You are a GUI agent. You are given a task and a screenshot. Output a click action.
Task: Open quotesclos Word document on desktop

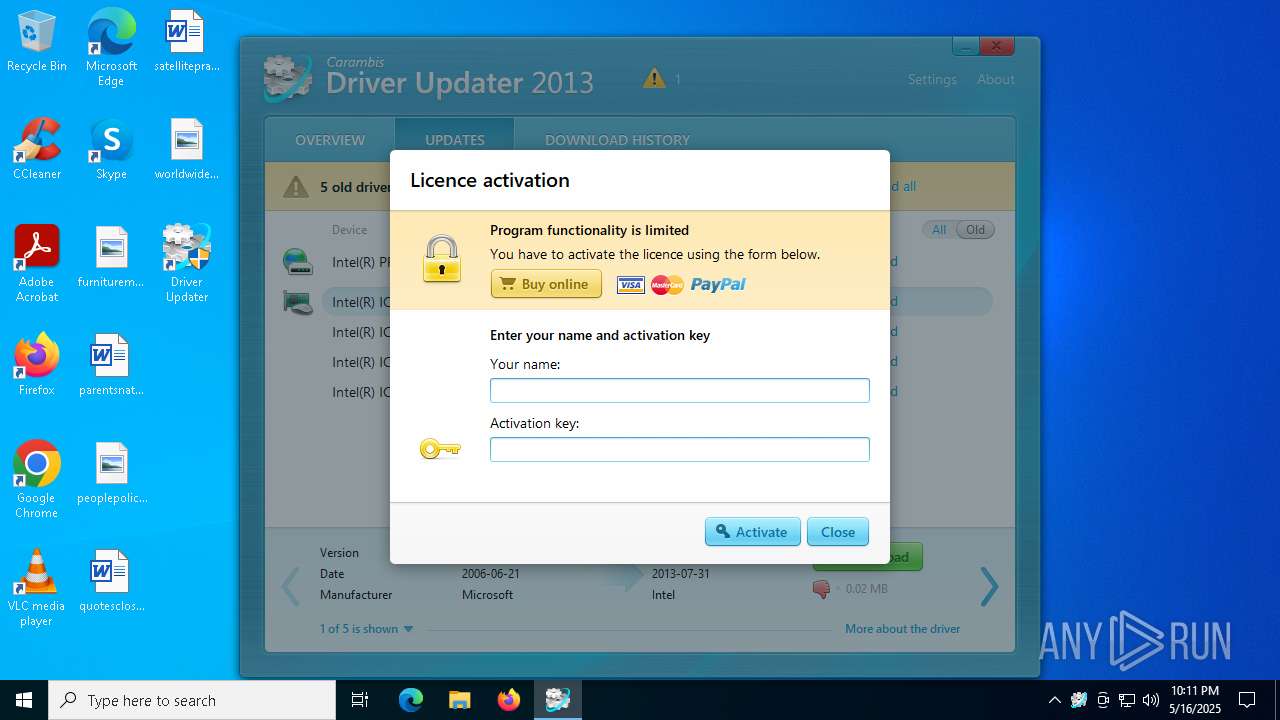pyautogui.click(x=111, y=581)
